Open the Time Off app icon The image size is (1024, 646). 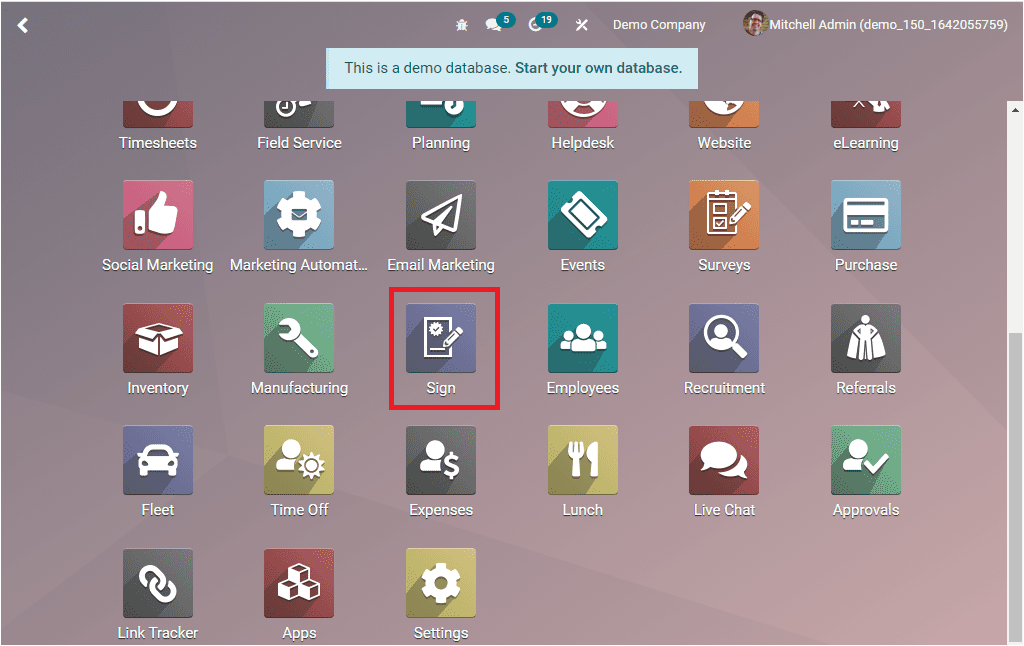[x=299, y=460]
